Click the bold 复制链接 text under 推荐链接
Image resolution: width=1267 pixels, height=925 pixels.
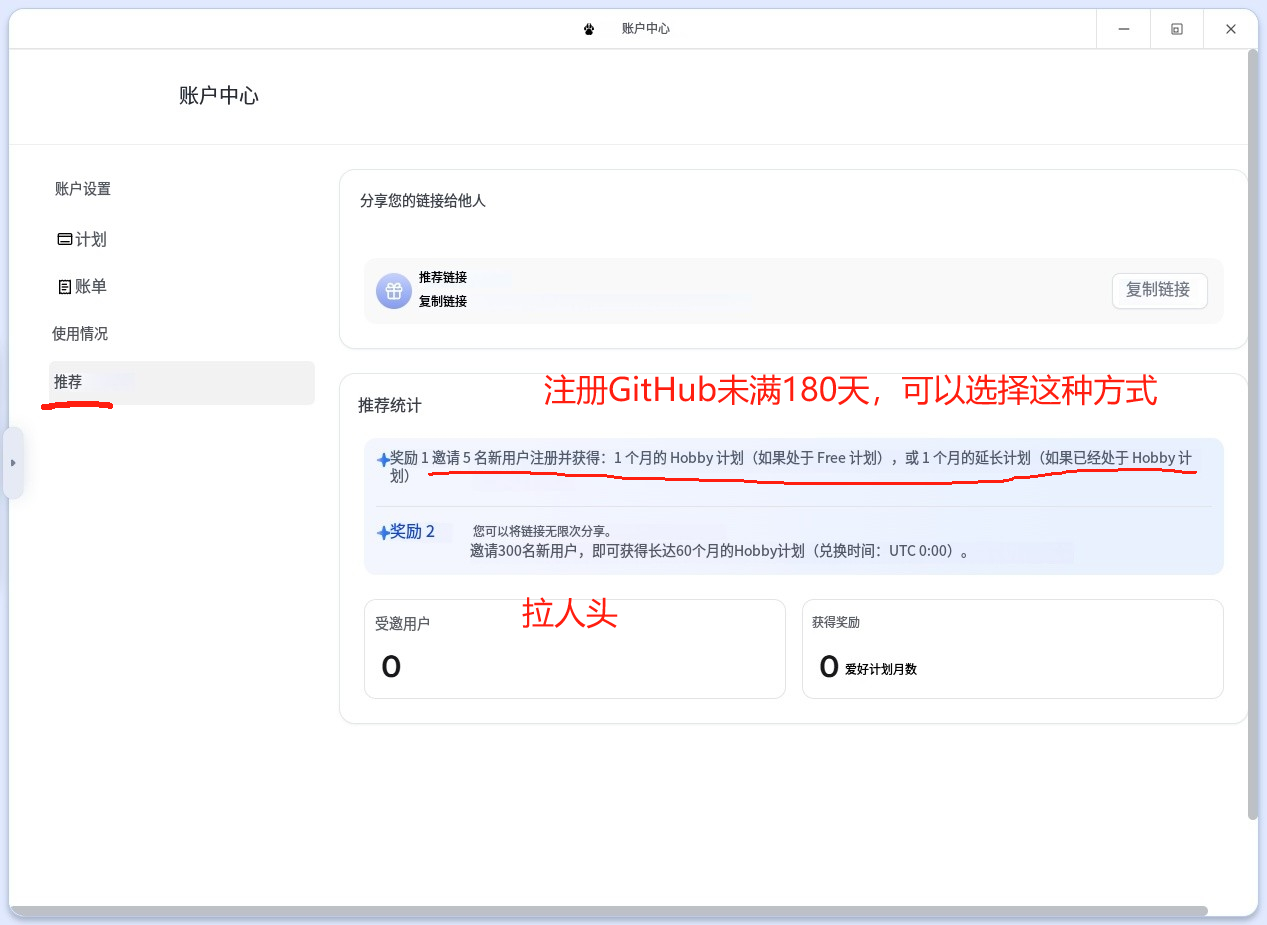click(443, 301)
